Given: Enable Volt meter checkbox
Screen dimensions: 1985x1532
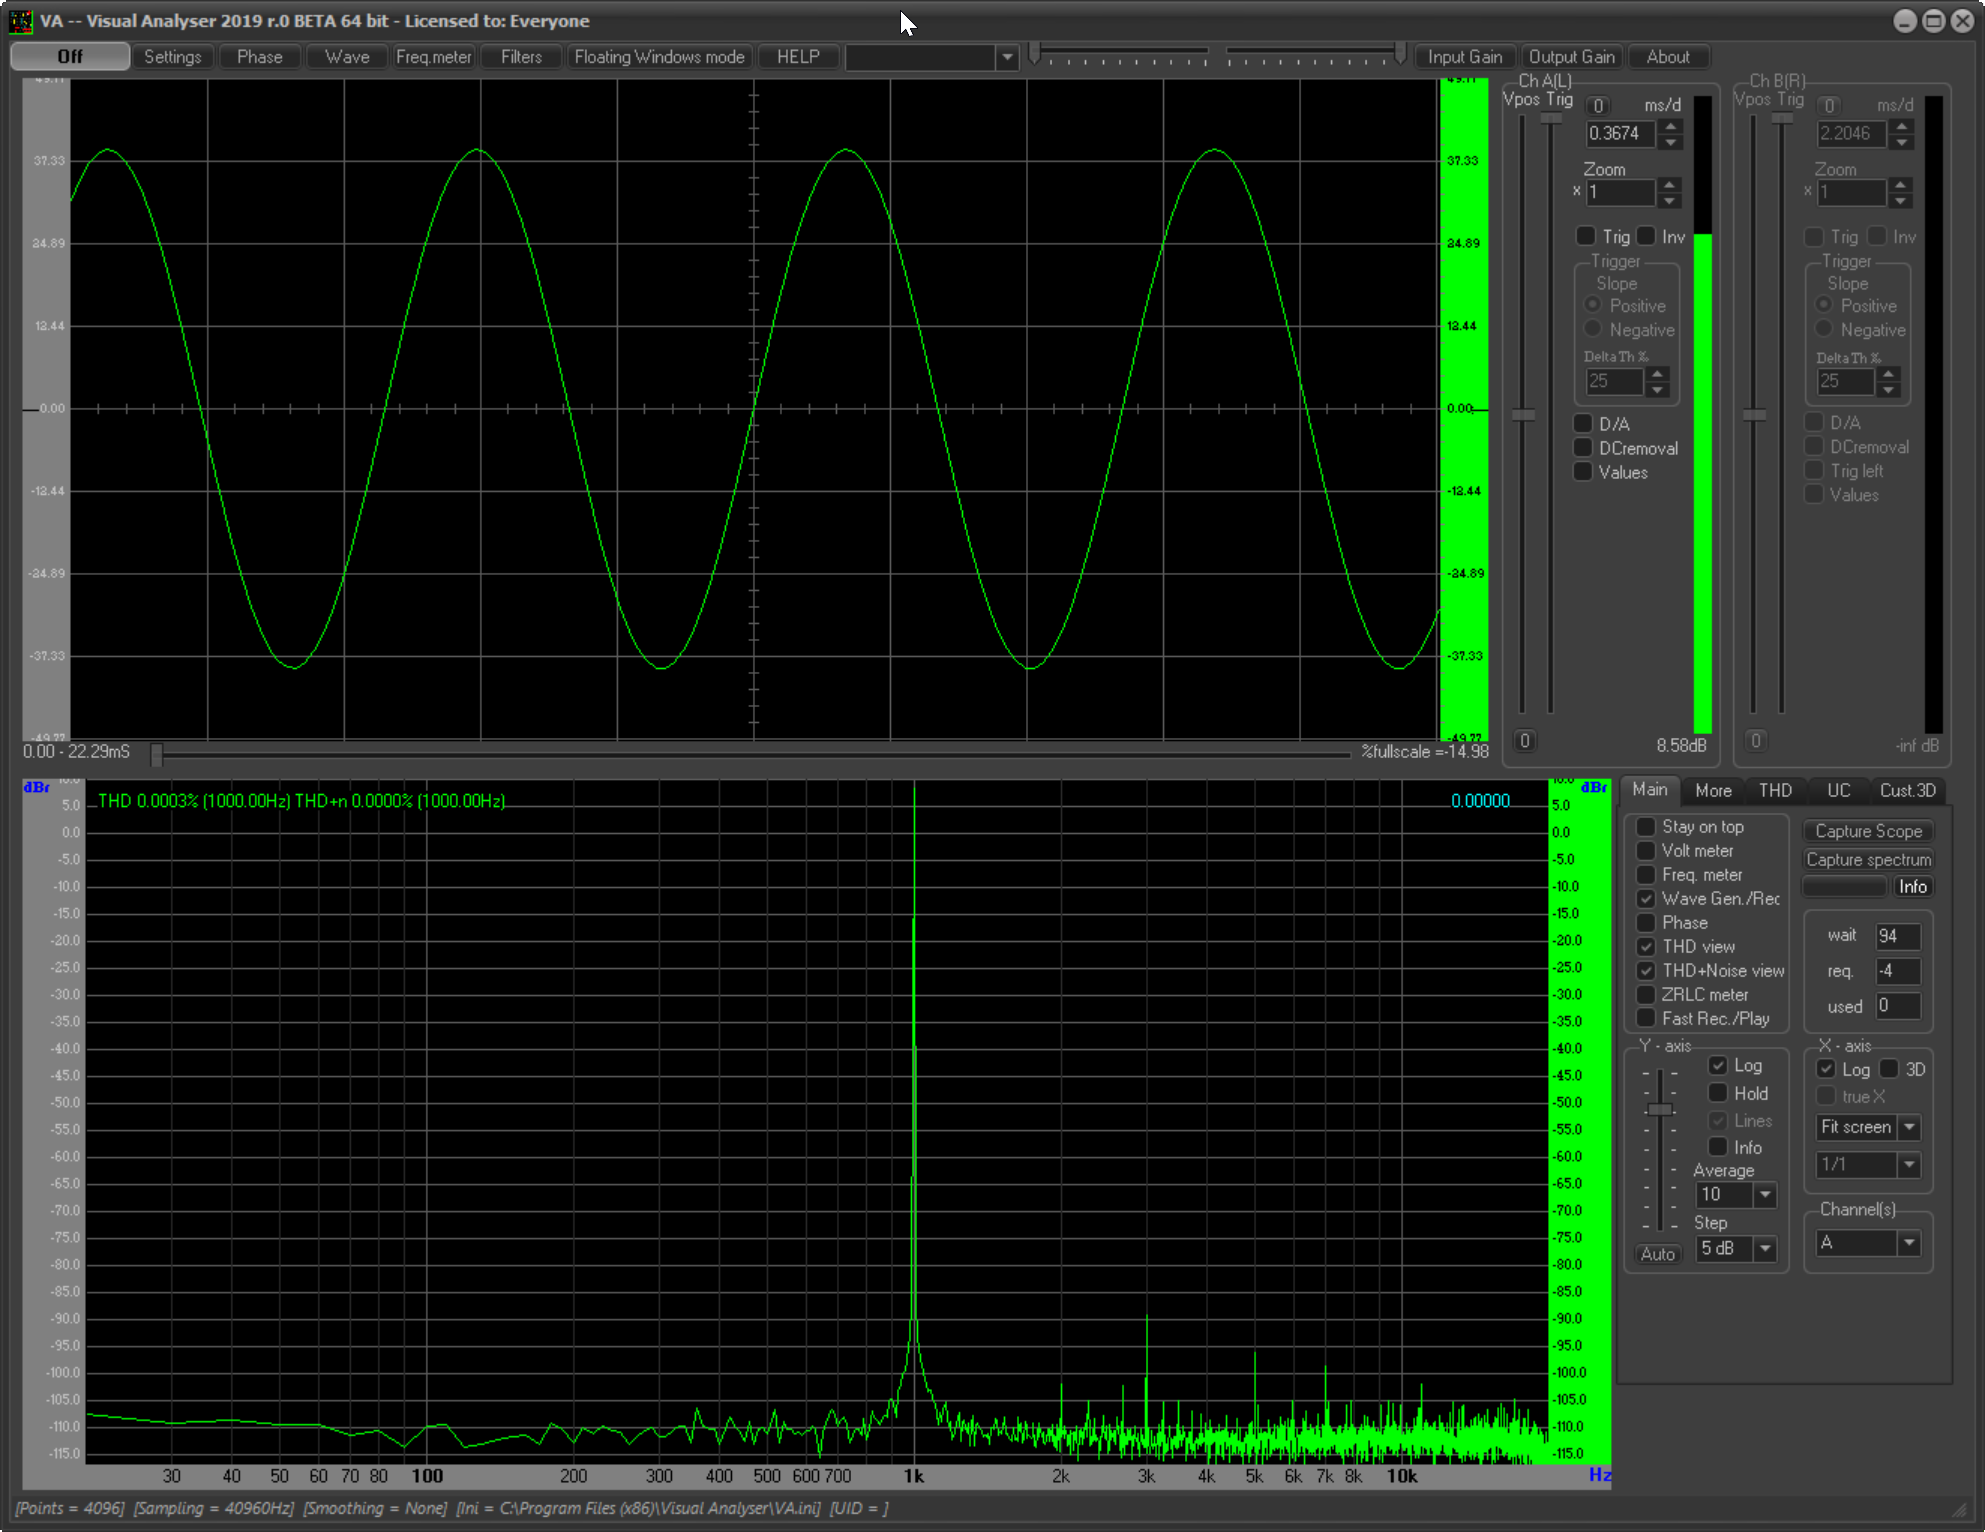Looking at the screenshot, I should click(1645, 851).
